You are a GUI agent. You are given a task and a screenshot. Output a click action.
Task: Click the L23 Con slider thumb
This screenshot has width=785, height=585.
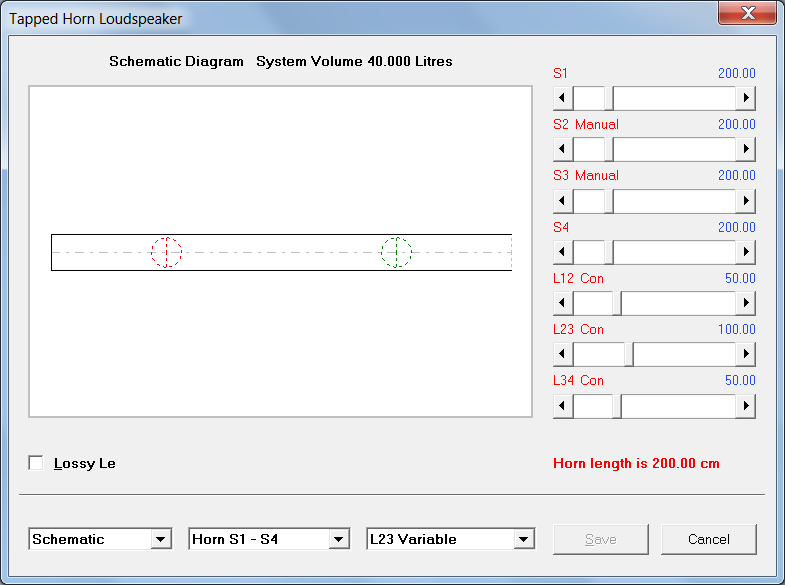pos(629,354)
